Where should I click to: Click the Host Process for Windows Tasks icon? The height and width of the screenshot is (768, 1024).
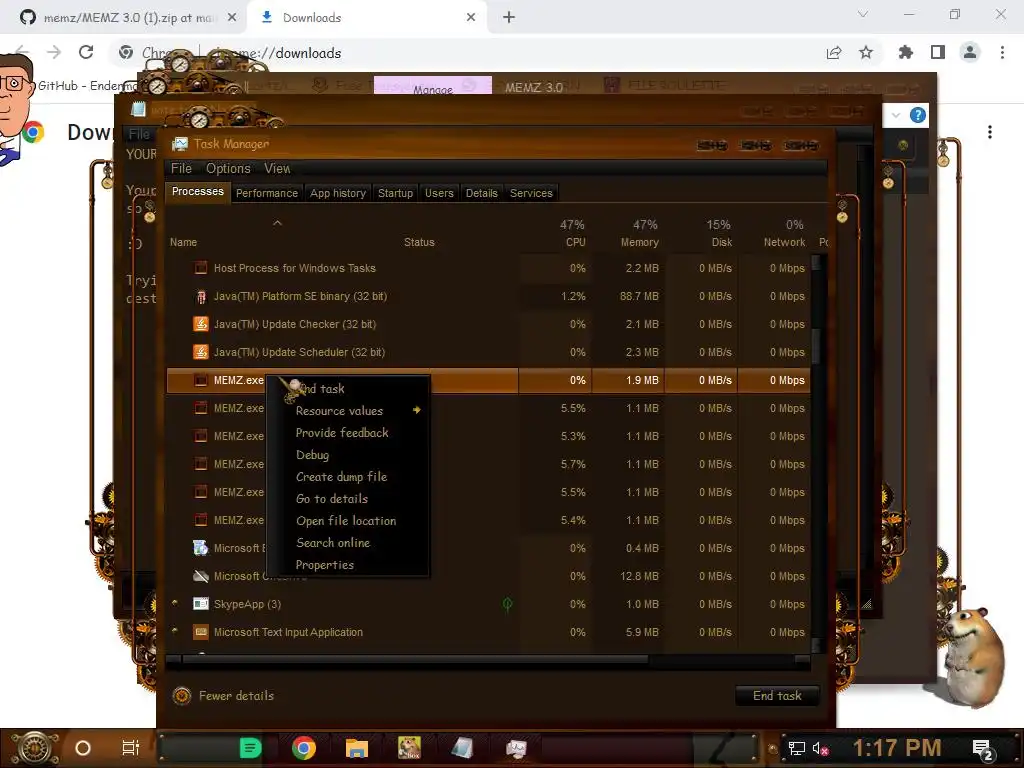point(200,268)
